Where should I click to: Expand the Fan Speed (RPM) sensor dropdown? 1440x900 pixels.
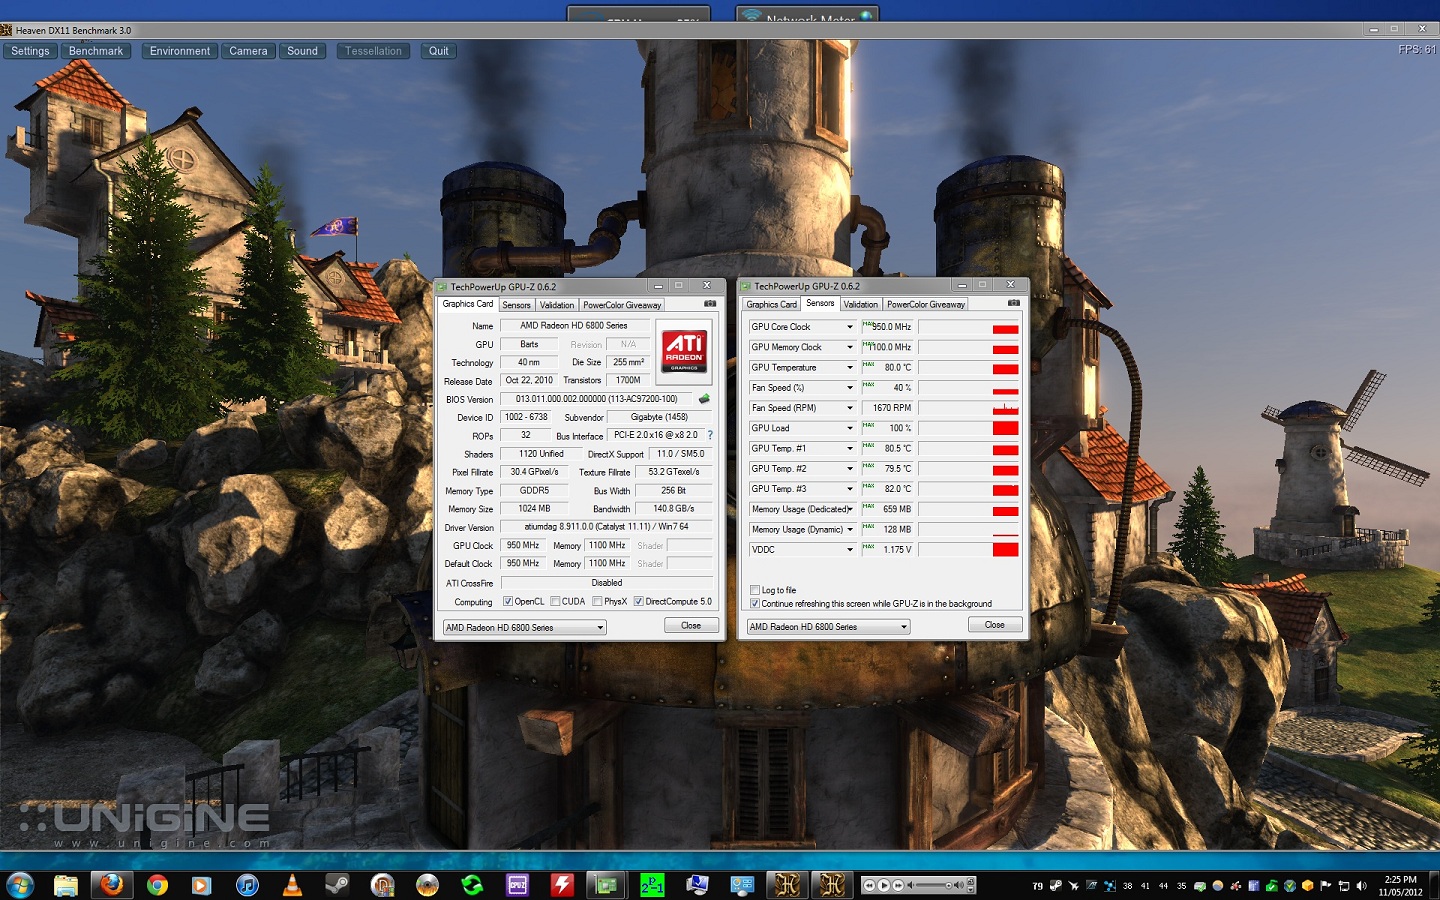coord(850,408)
